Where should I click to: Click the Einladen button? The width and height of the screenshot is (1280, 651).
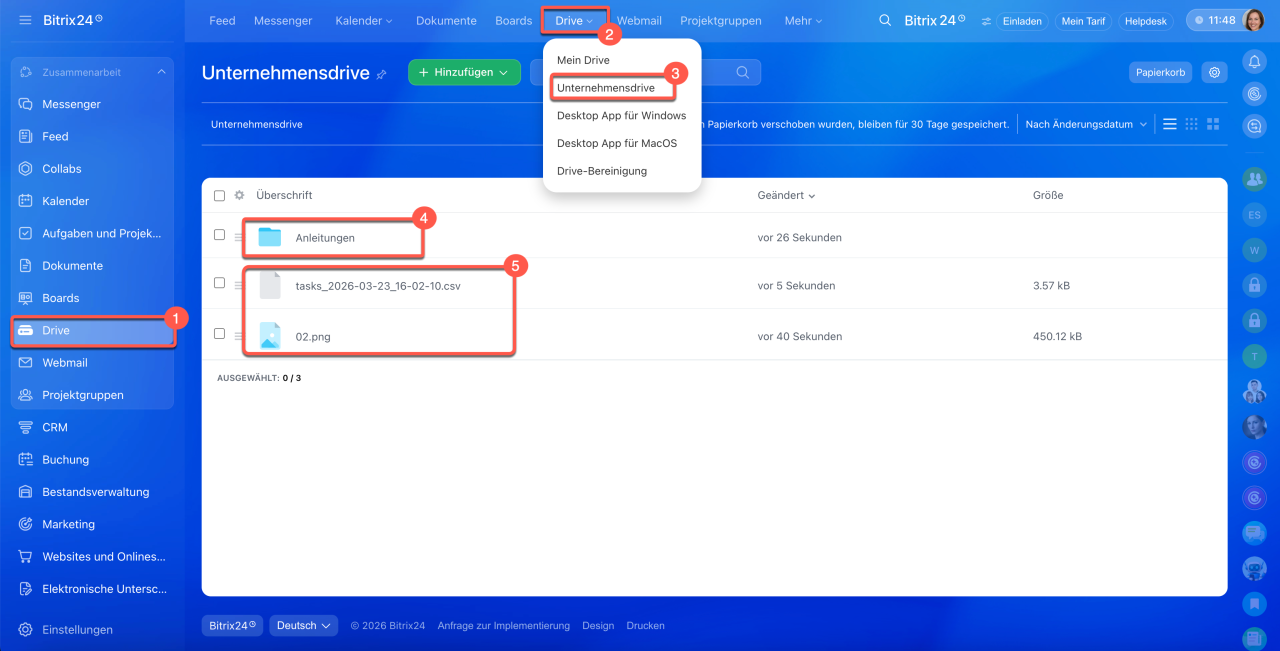pyautogui.click(x=1021, y=21)
